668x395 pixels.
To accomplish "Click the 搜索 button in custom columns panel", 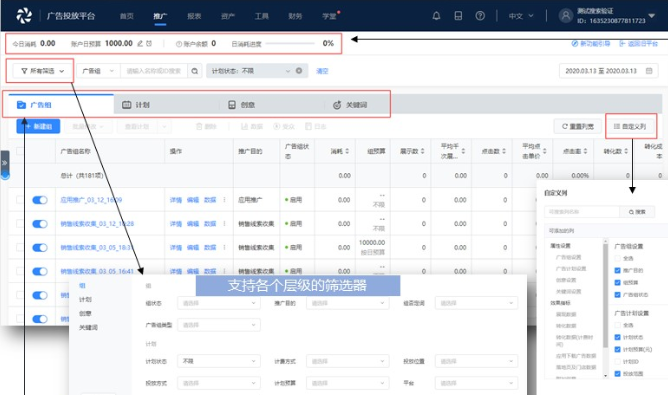I will coord(637,212).
